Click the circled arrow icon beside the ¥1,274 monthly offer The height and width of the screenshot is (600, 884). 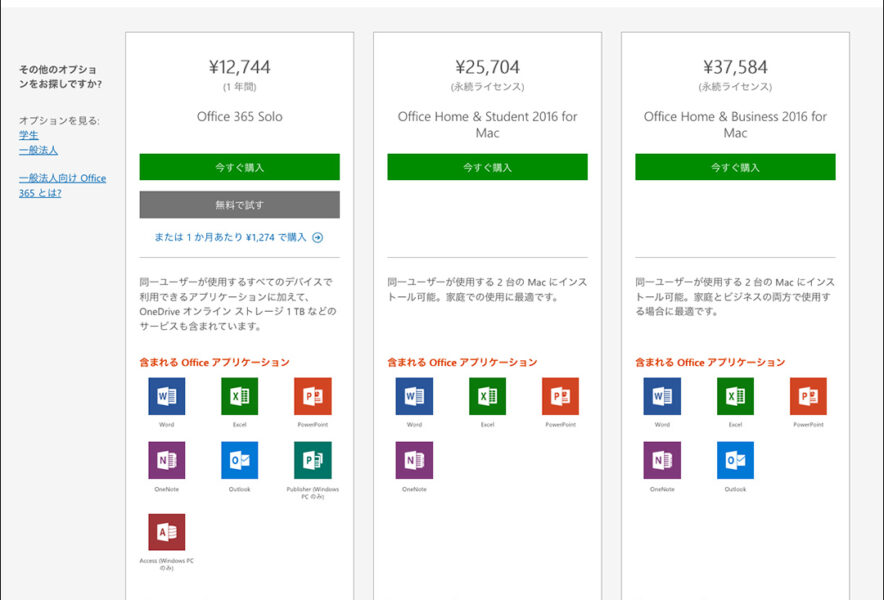tap(318, 237)
